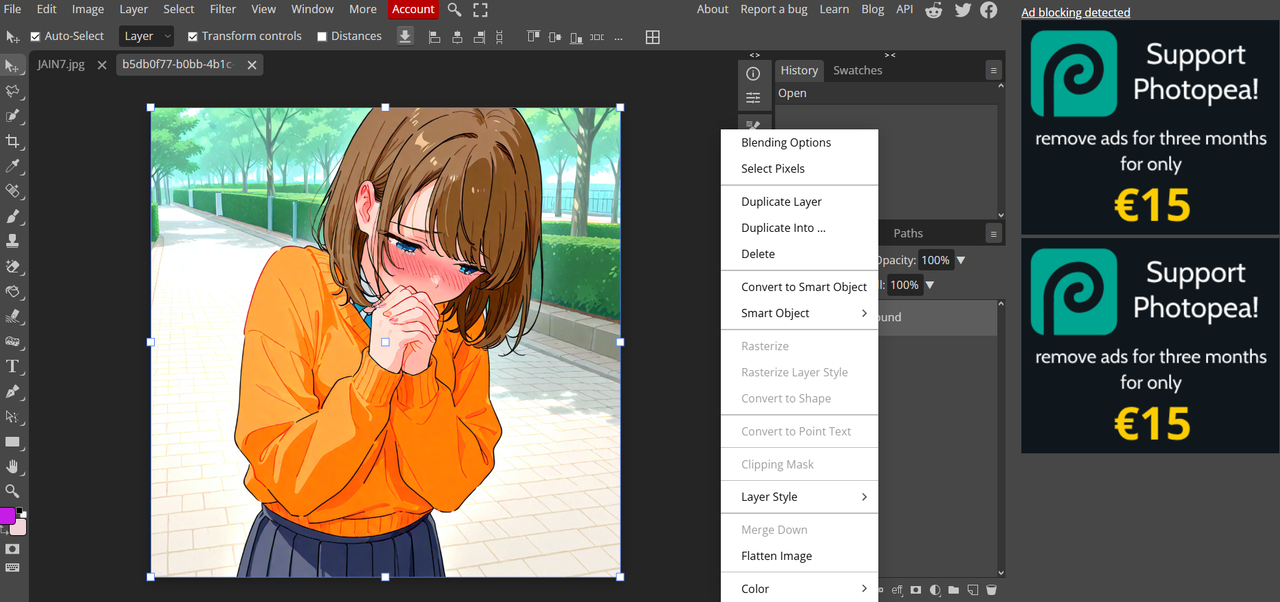The width and height of the screenshot is (1280, 602).
Task: Open Fill slider dropdown arrow
Action: [x=930, y=285]
